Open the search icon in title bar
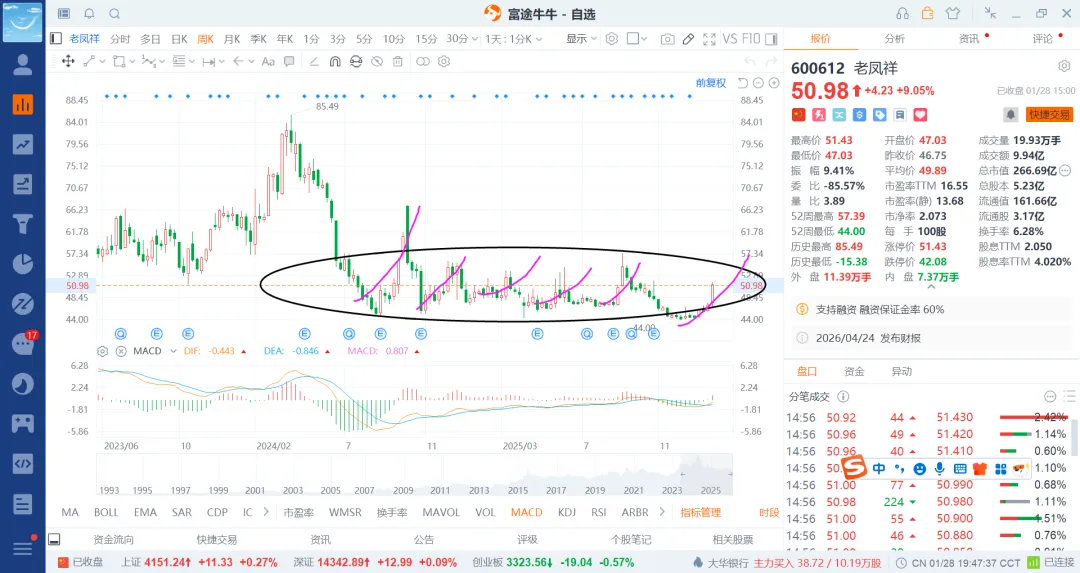 click(x=114, y=14)
